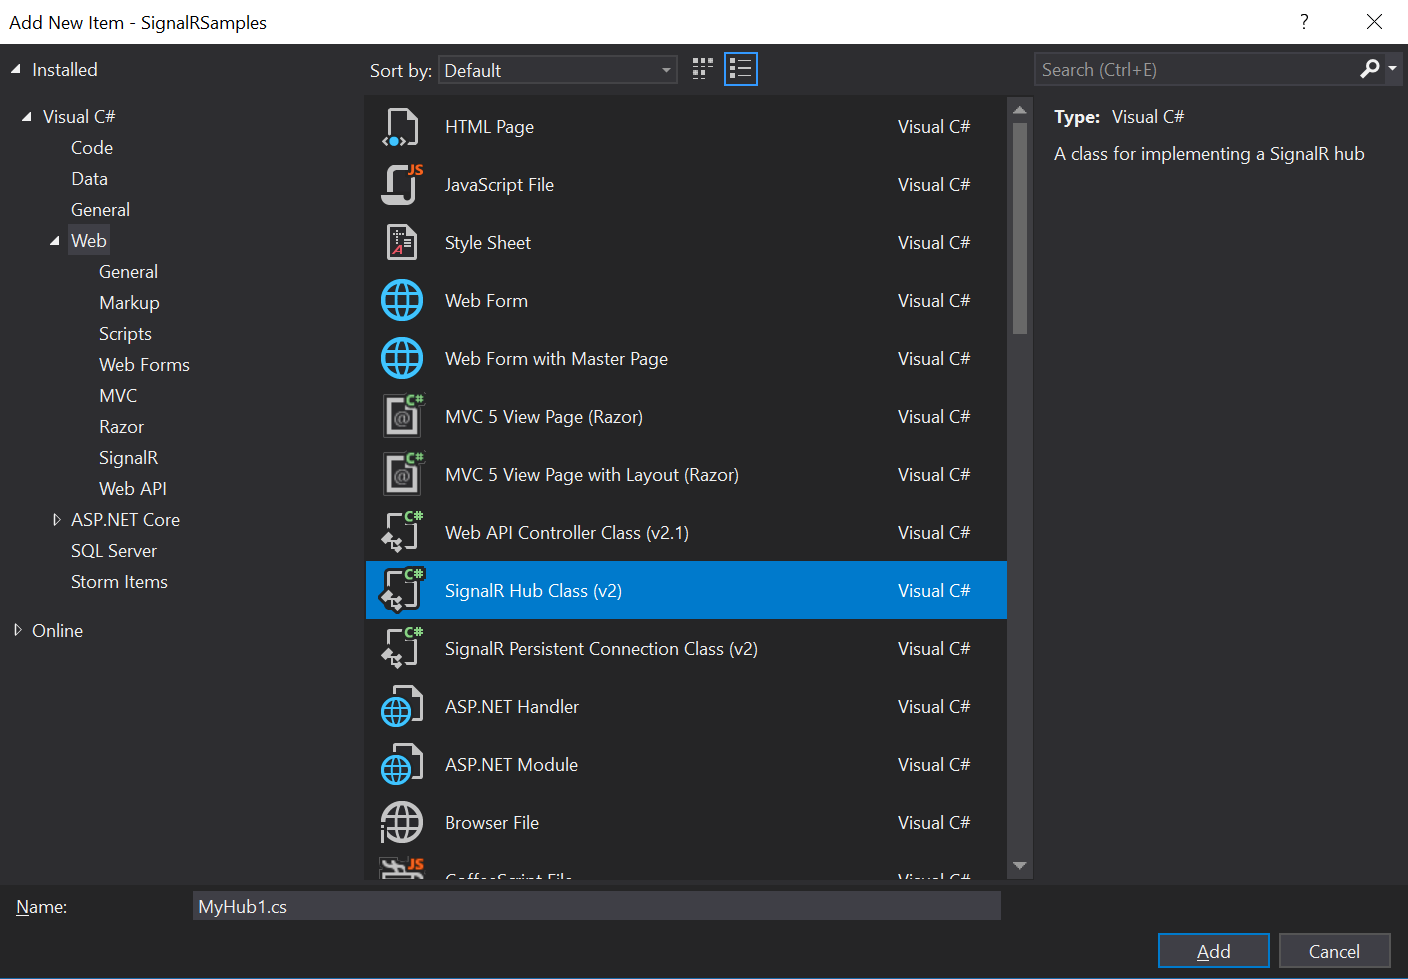The height and width of the screenshot is (979, 1408).
Task: Click the ASP.NET Handler icon
Action: (402, 706)
